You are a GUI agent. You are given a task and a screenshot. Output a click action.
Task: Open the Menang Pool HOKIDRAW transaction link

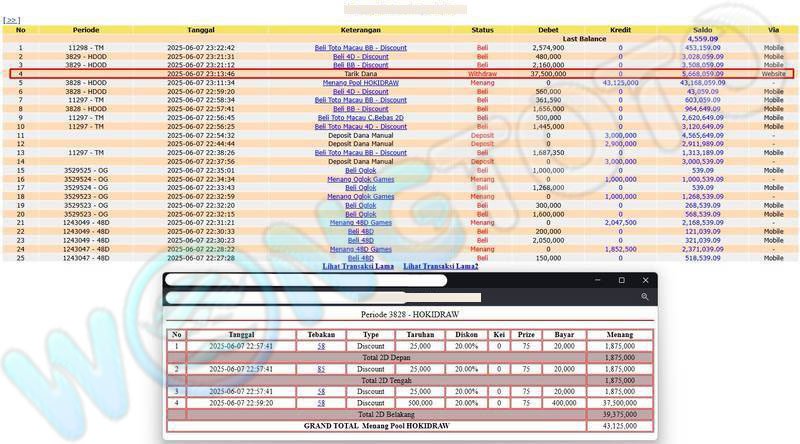pos(360,82)
